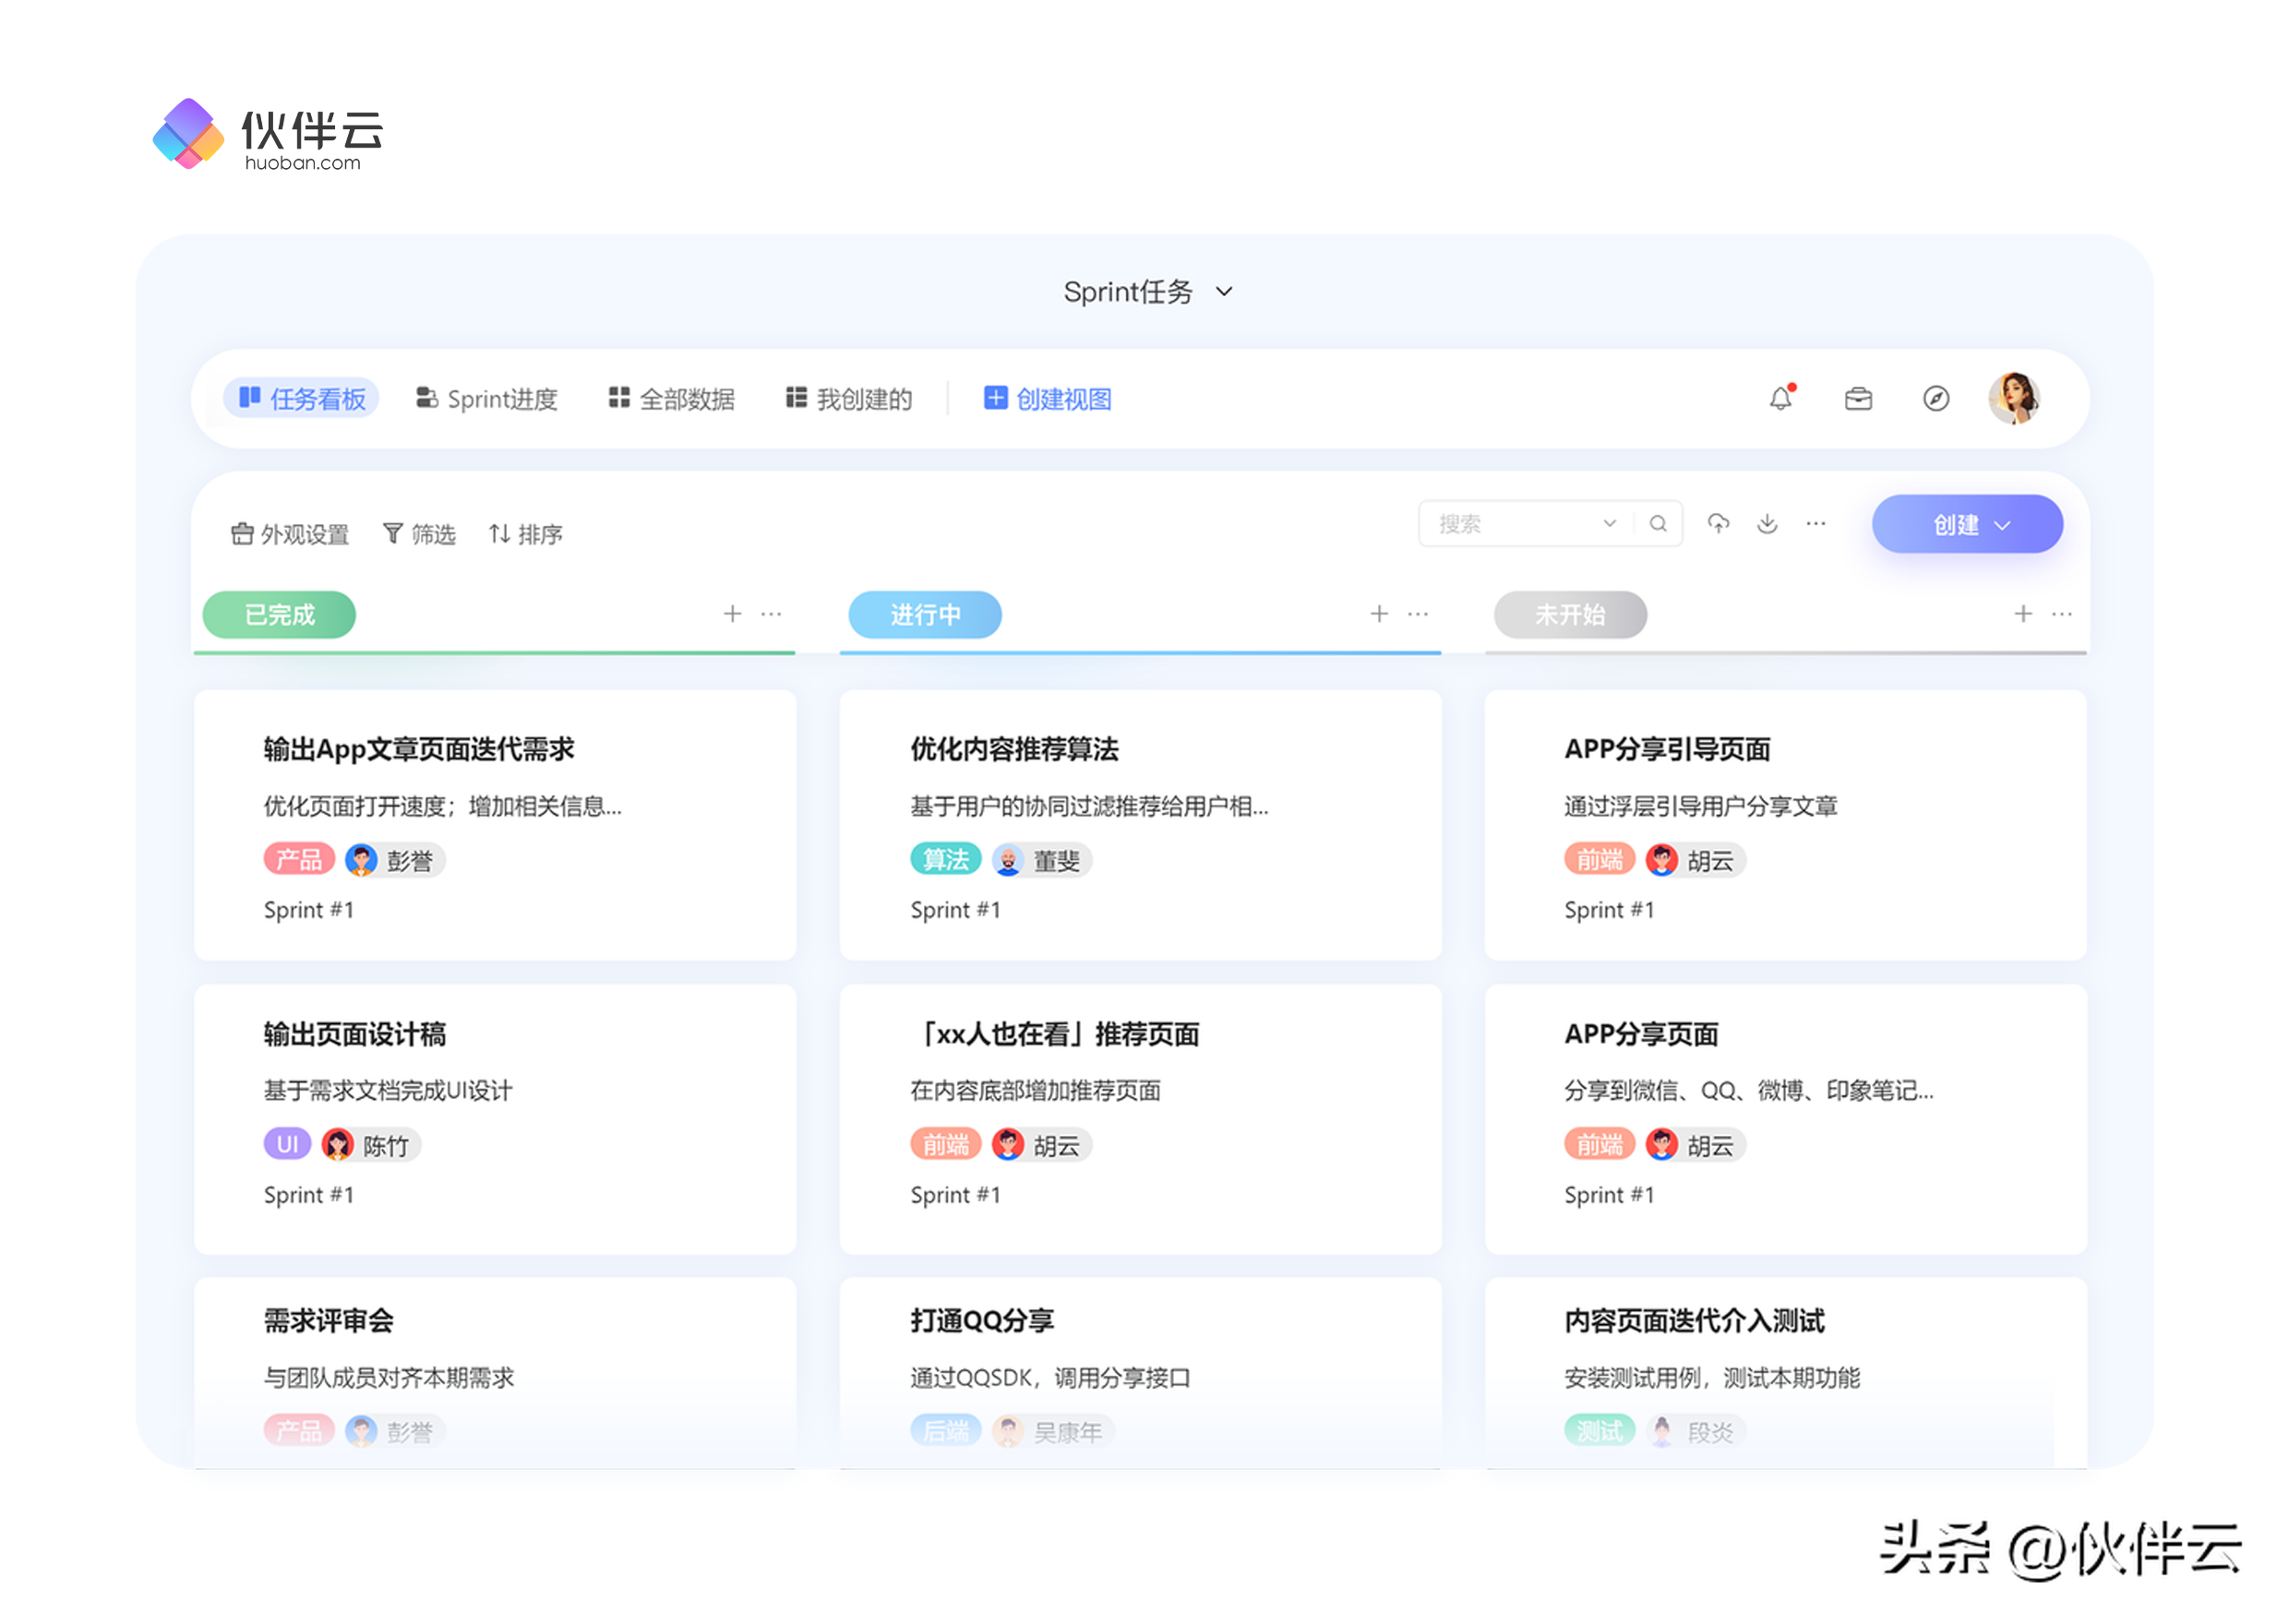Click the briefcase icon in top bar

[x=1858, y=399]
